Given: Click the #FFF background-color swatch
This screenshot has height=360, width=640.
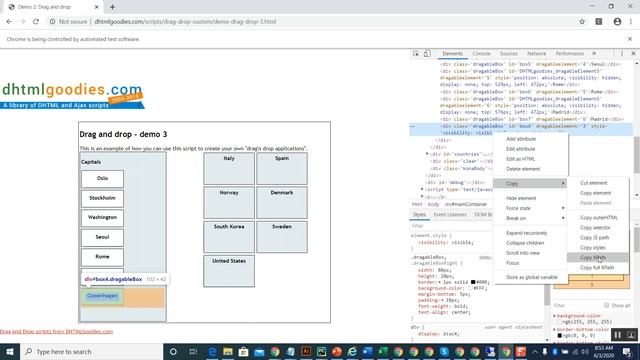Looking at the screenshot, I should 470,288.
